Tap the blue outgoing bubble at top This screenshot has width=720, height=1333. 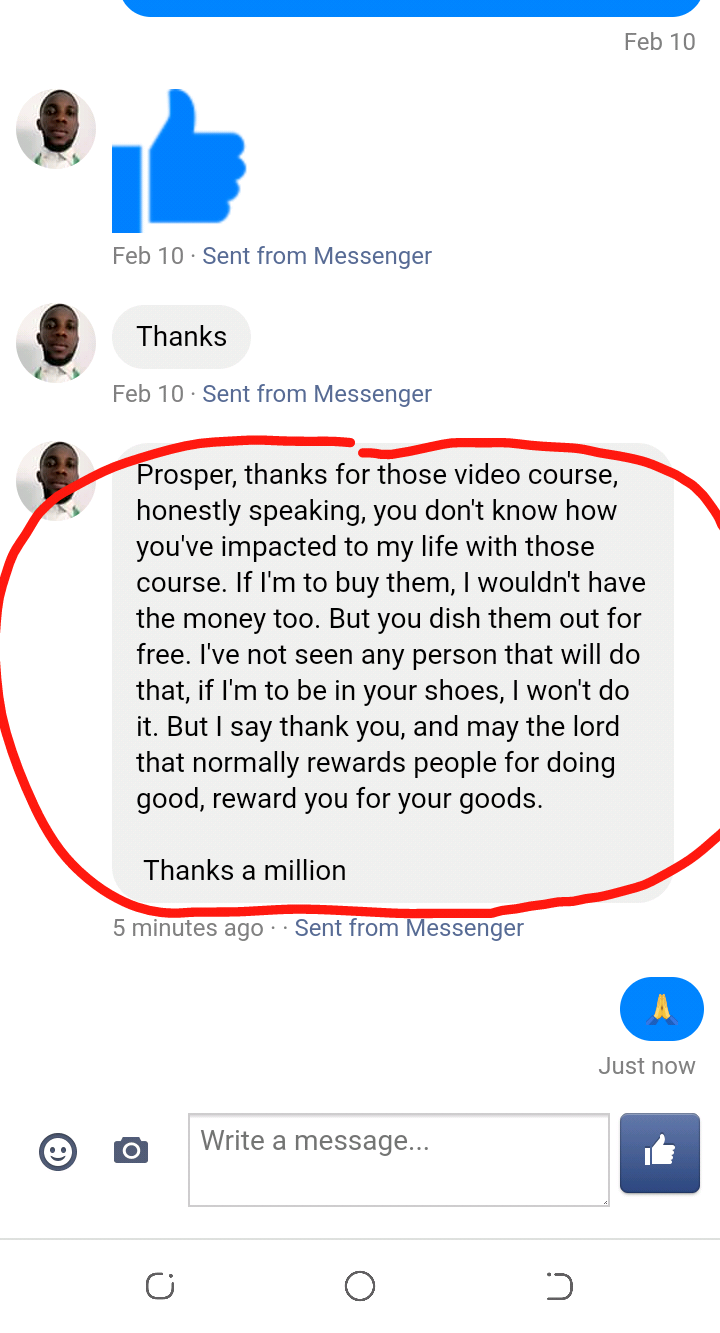coord(411,8)
